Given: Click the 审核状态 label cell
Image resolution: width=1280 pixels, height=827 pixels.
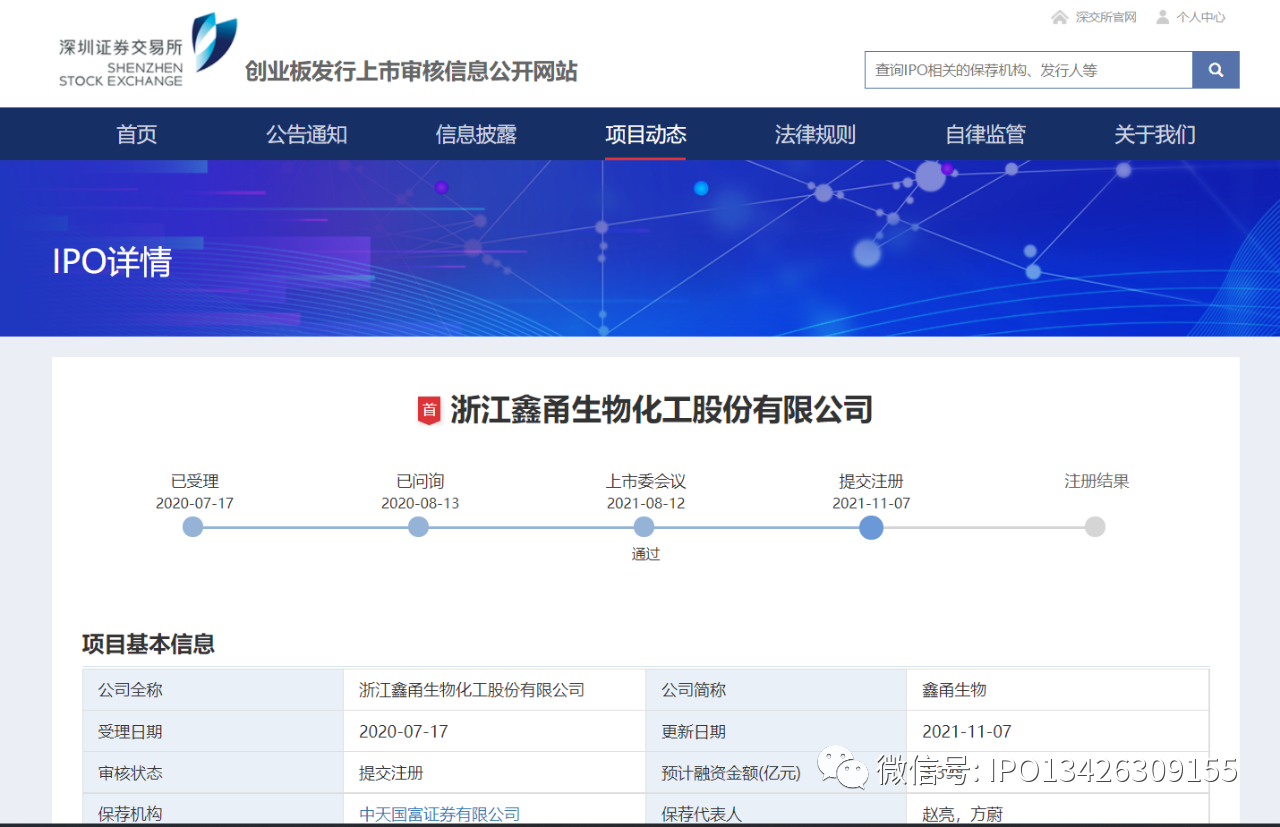Looking at the screenshot, I should [213, 773].
